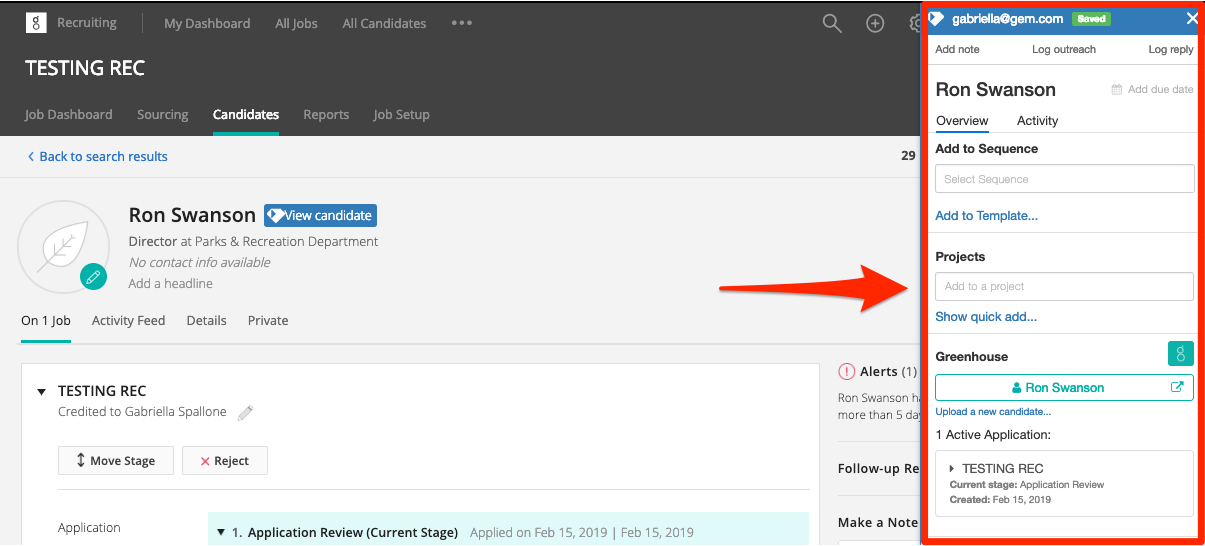Click Add to Template link

[986, 215]
